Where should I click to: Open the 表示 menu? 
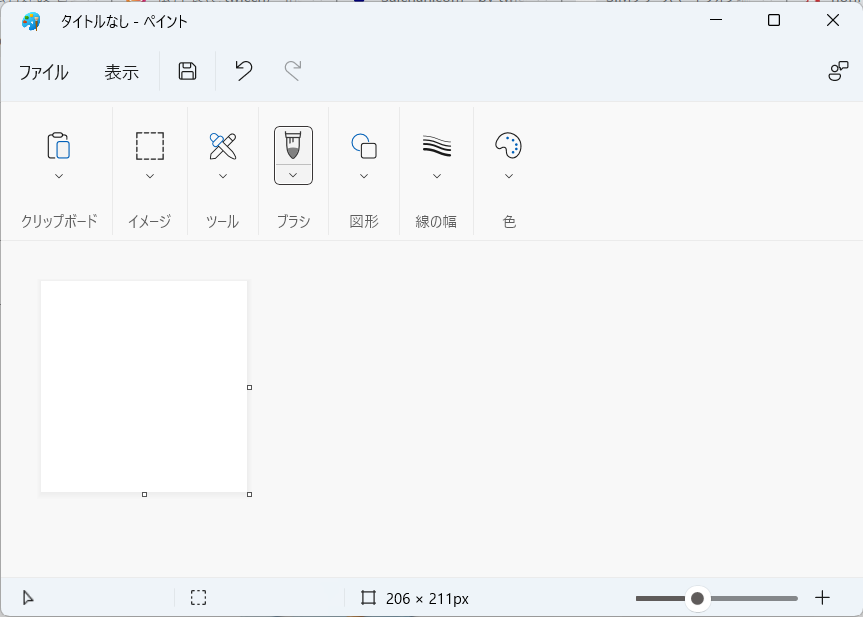121,72
